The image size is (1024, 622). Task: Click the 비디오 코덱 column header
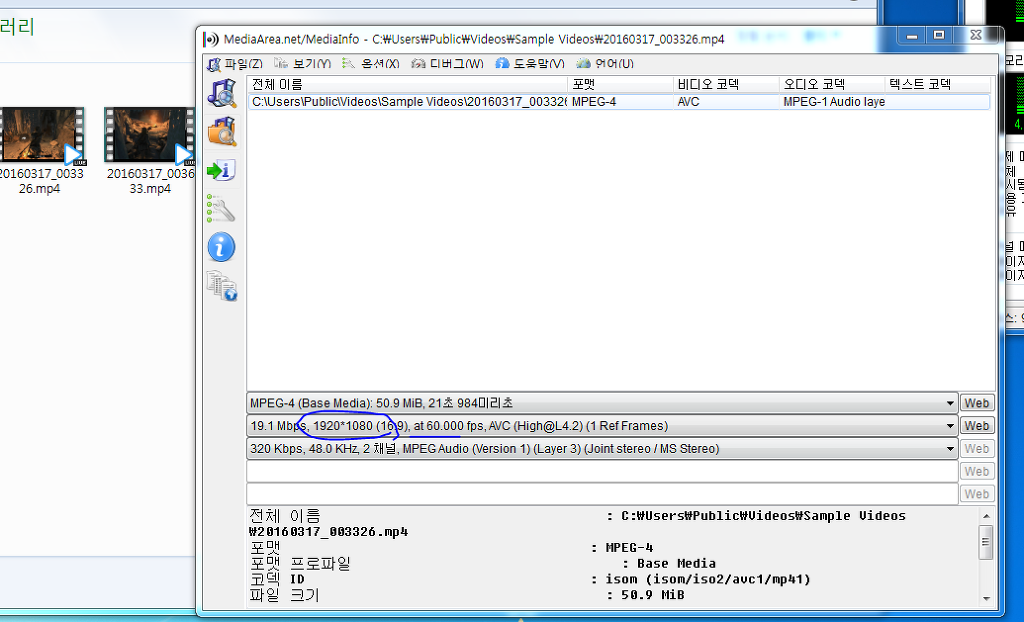726,84
